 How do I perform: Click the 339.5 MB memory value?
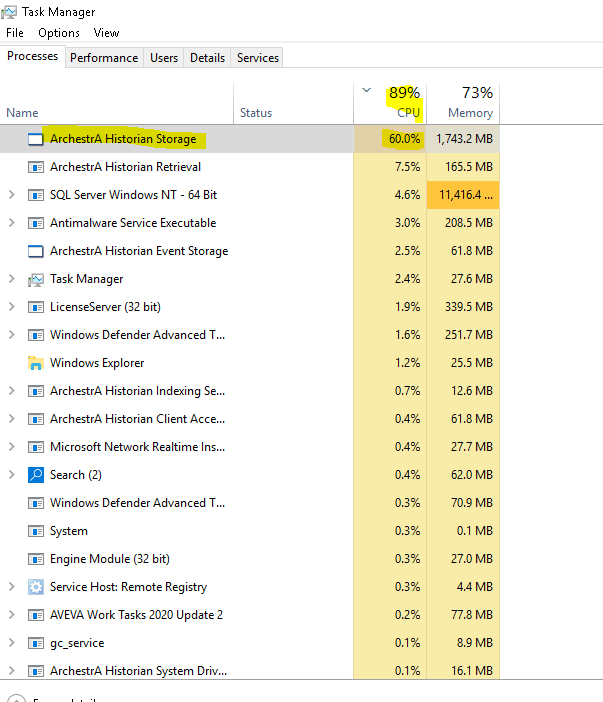pos(469,307)
